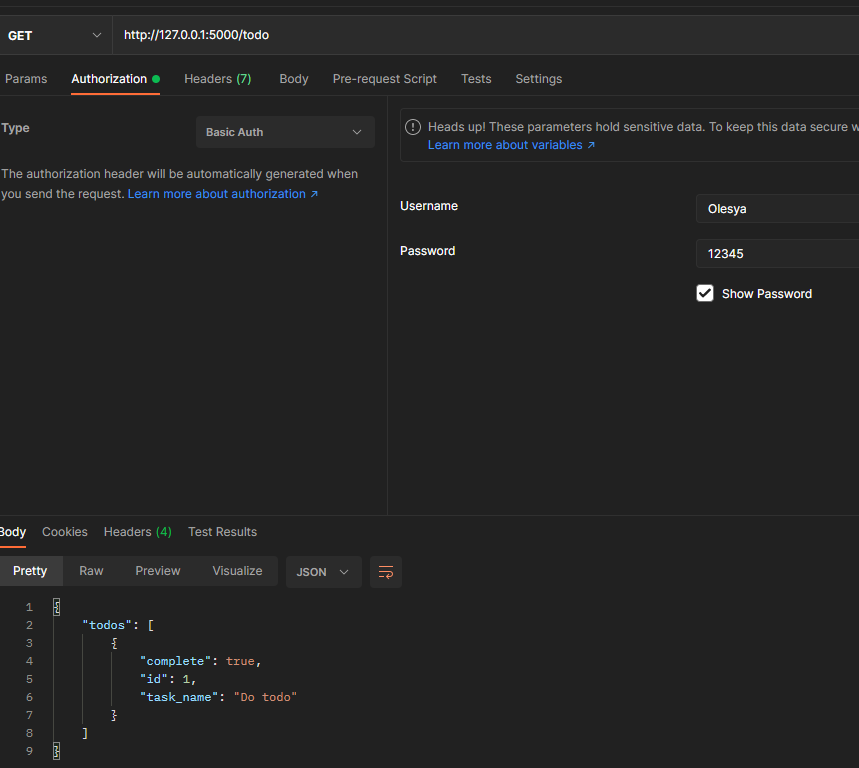
Task: Uncheck the Show Password checkbox
Action: tap(704, 293)
